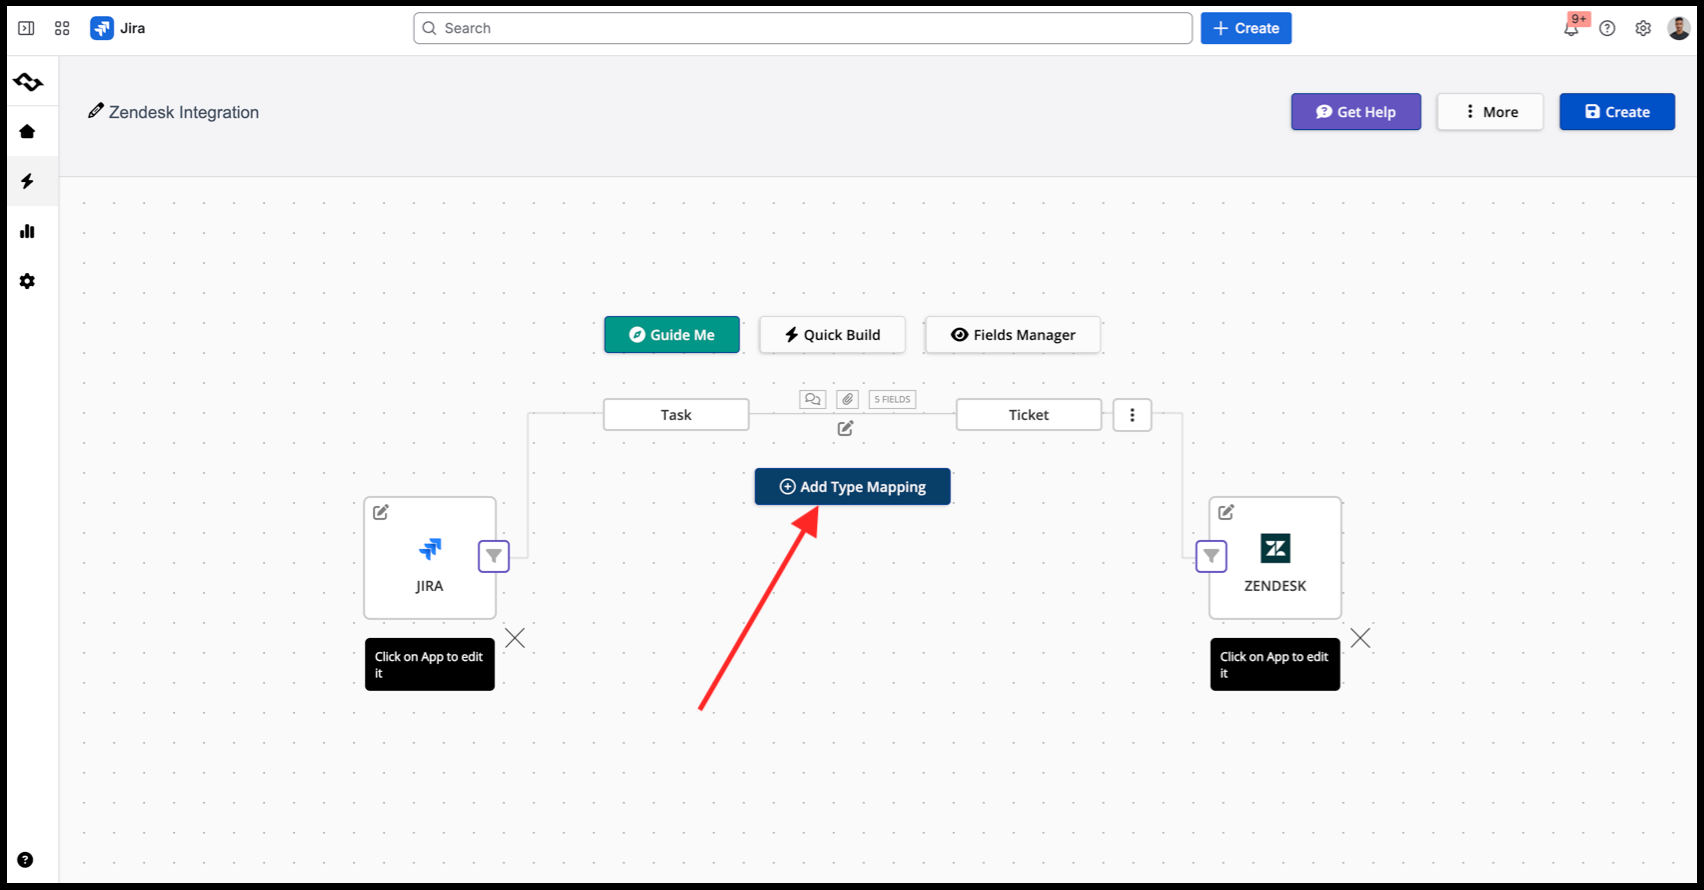Open the Fields Manager

point(1013,335)
